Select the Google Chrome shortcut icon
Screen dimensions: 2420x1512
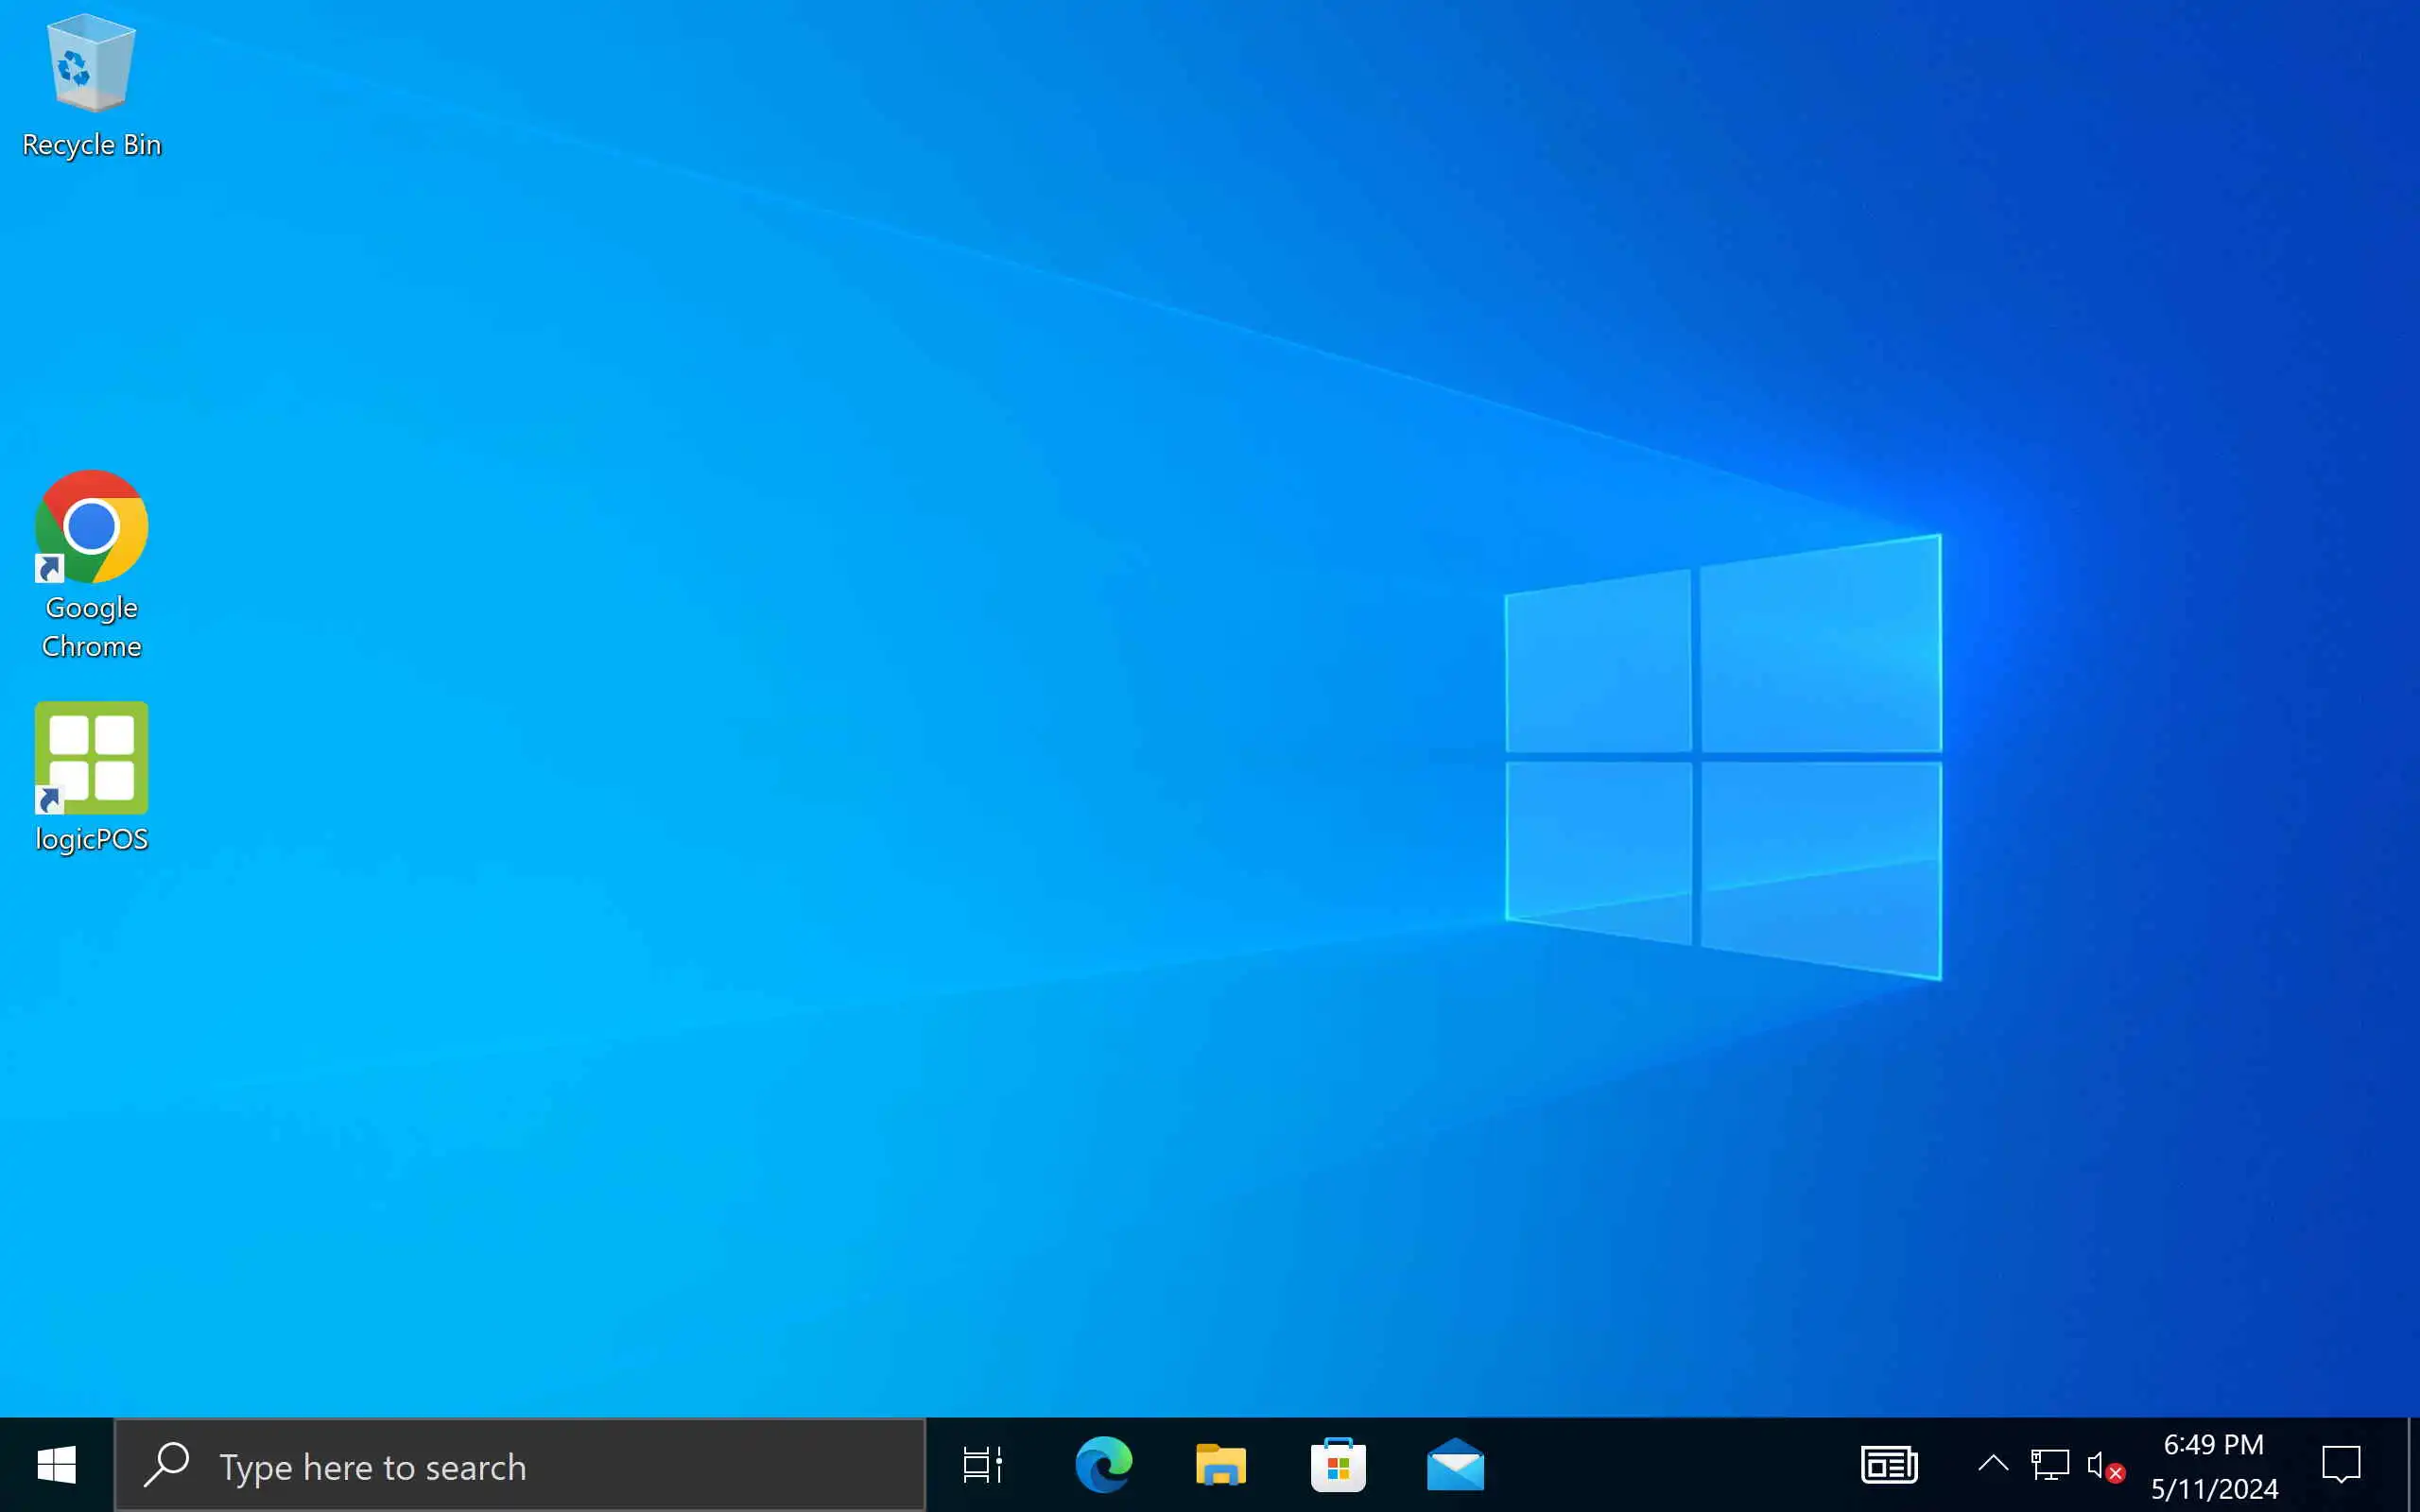tap(91, 527)
